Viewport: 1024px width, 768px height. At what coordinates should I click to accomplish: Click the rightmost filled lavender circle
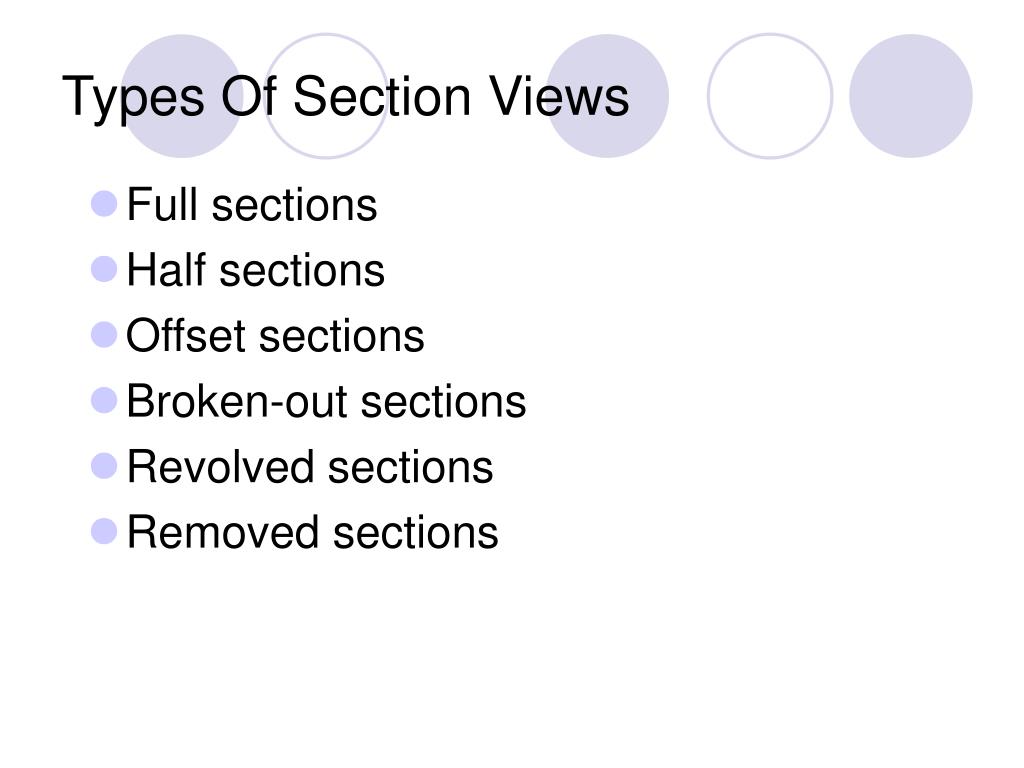tap(911, 96)
